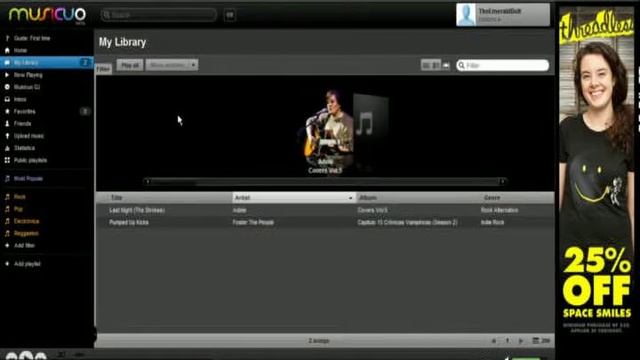Switch to the middle view mode icon
This screenshot has width=640, height=360.
coord(436,65)
